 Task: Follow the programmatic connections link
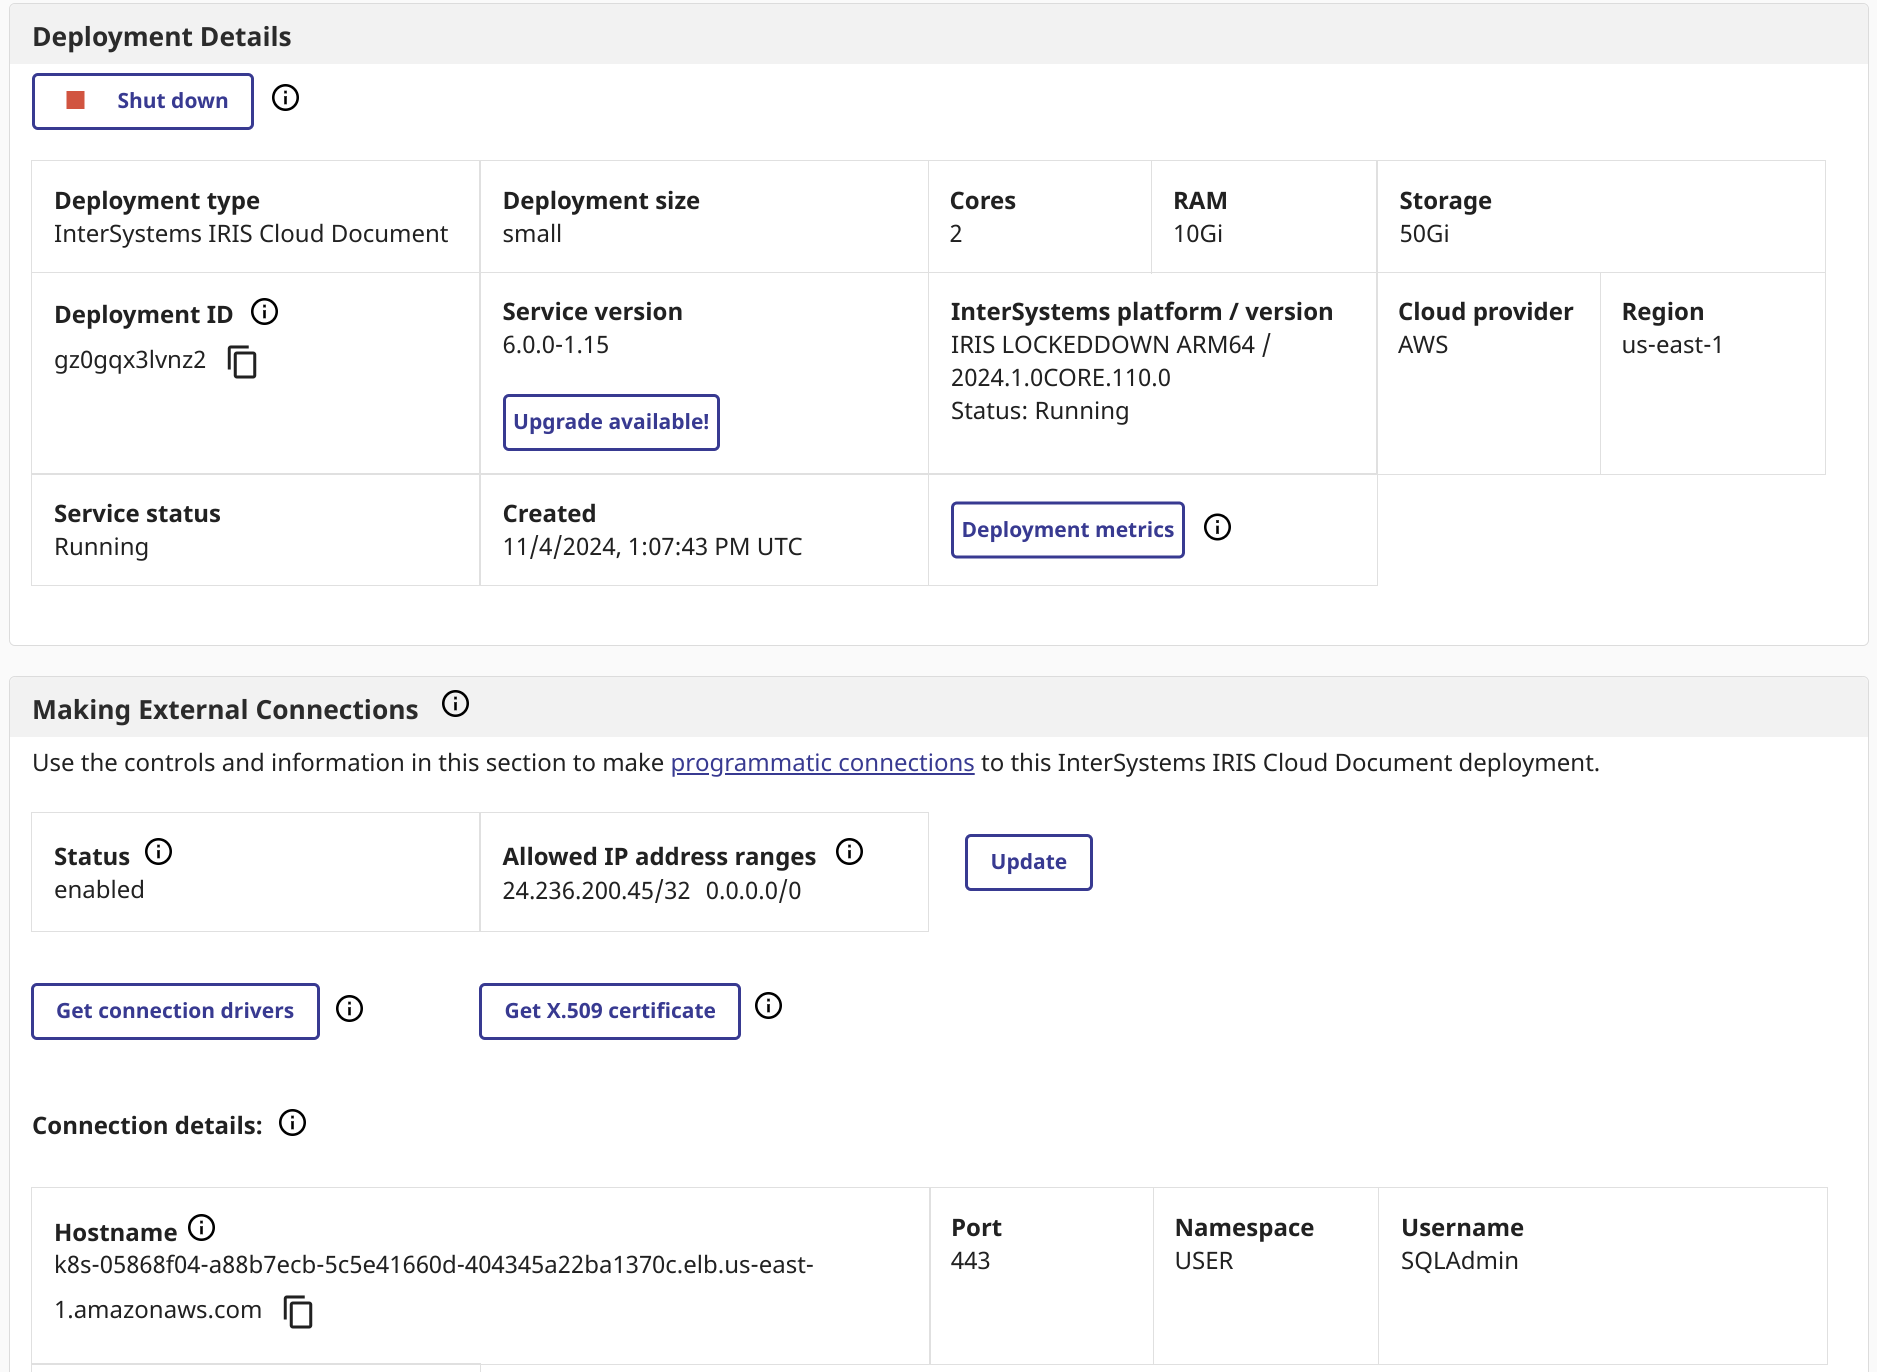(822, 763)
